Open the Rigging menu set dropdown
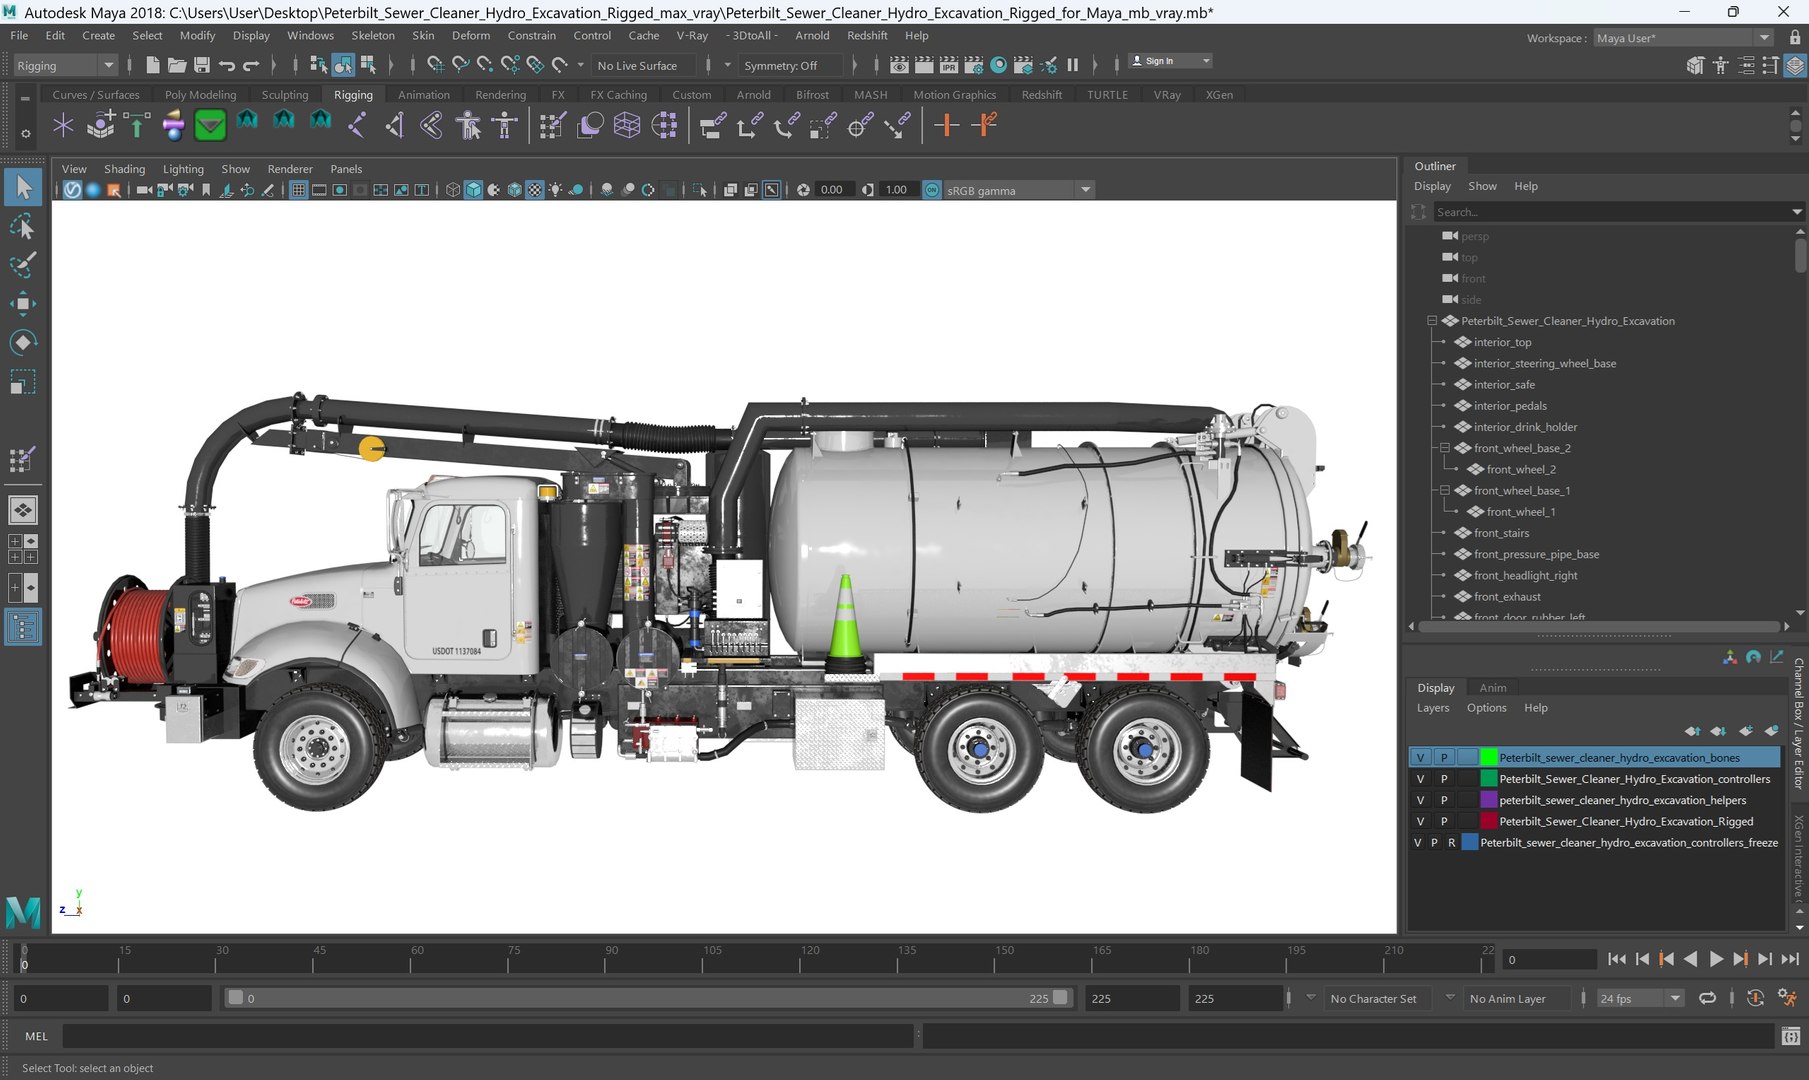This screenshot has width=1809, height=1080. click(66, 65)
